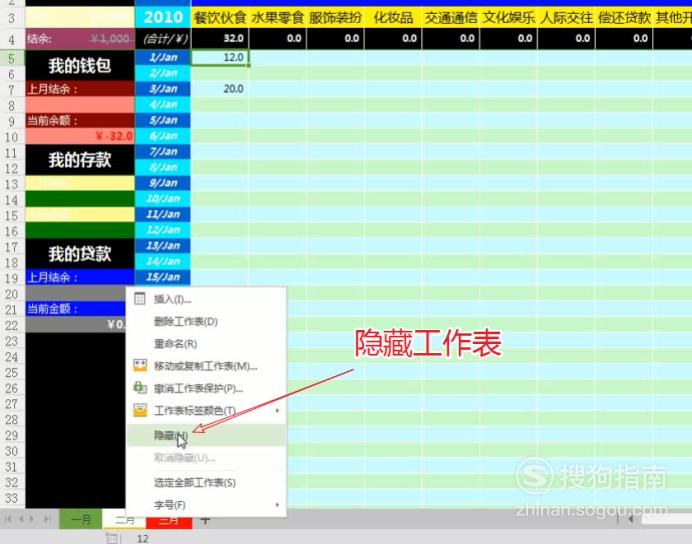The image size is (692, 544).
Task: Click the 当前余额： label cell
Action: click(x=80, y=120)
